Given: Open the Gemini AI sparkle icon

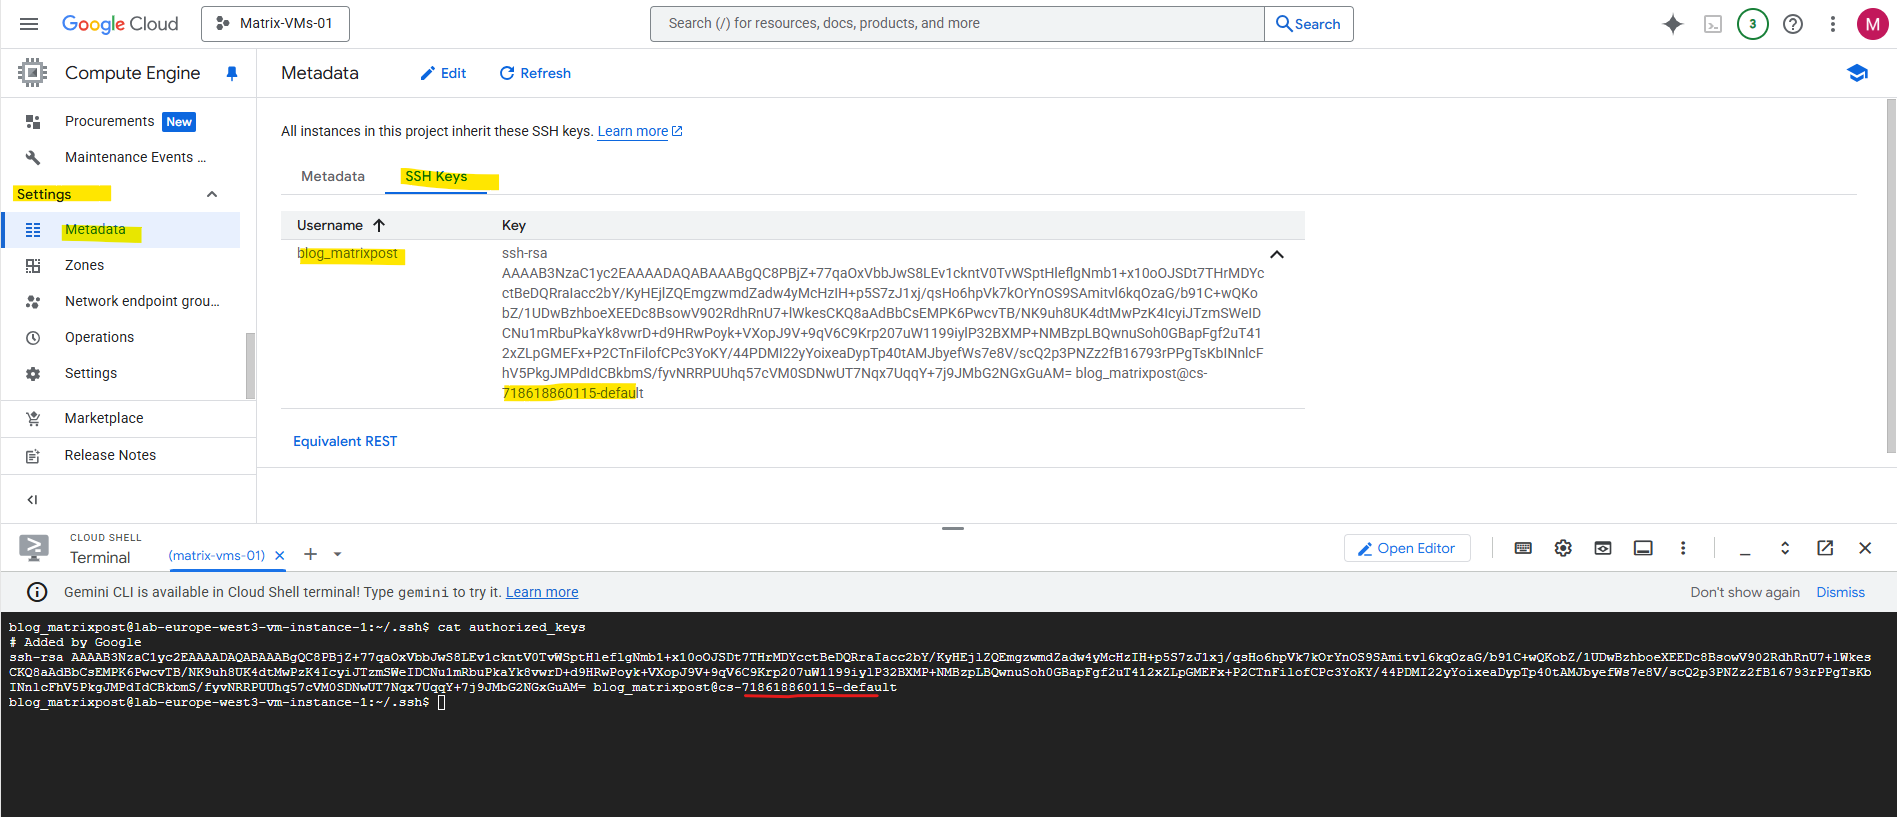Looking at the screenshot, I should pyautogui.click(x=1673, y=24).
